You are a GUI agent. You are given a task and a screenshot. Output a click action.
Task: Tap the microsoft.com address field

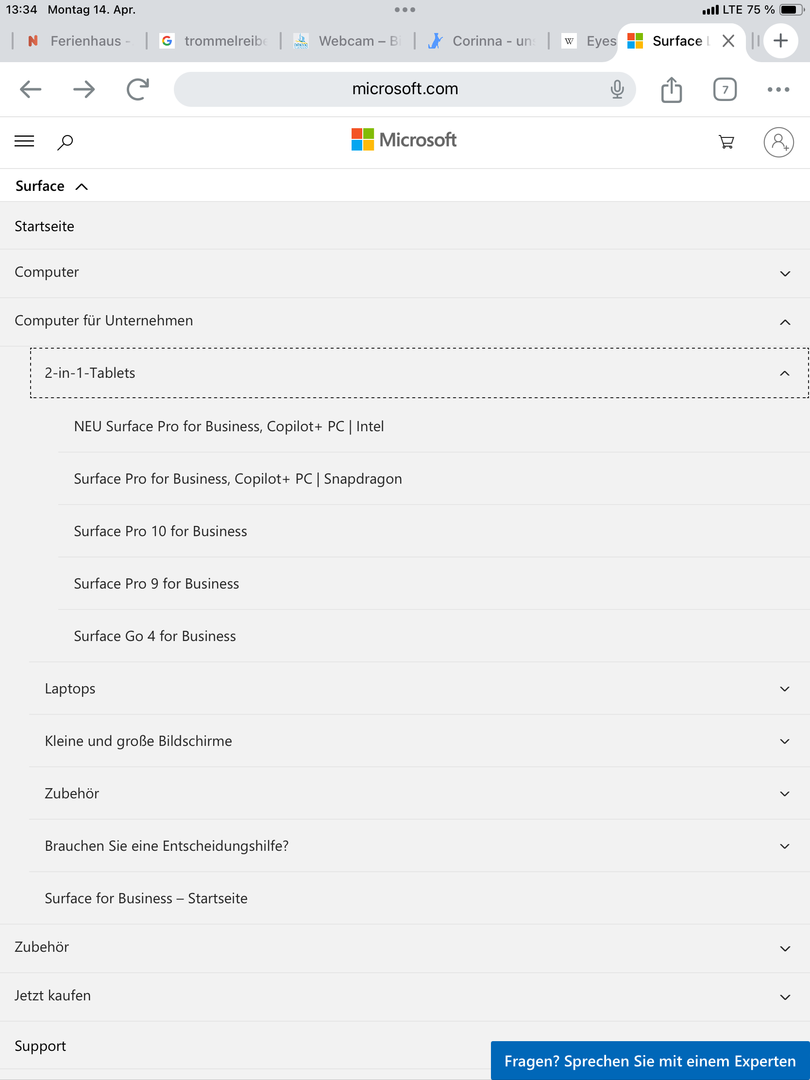coord(405,89)
